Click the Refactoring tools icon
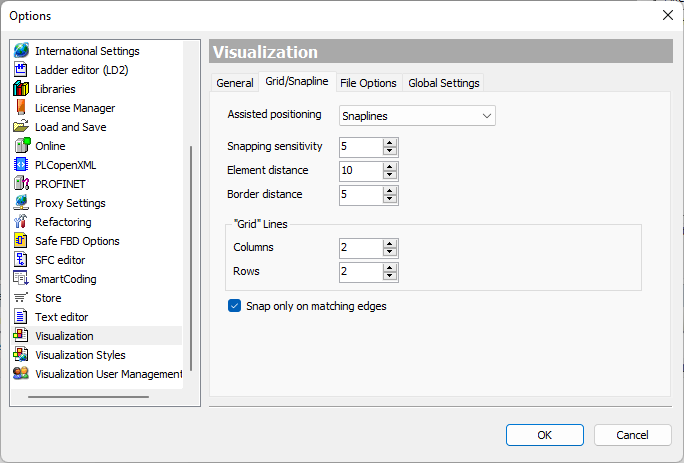Screen dimensions: 684x463 [21, 222]
